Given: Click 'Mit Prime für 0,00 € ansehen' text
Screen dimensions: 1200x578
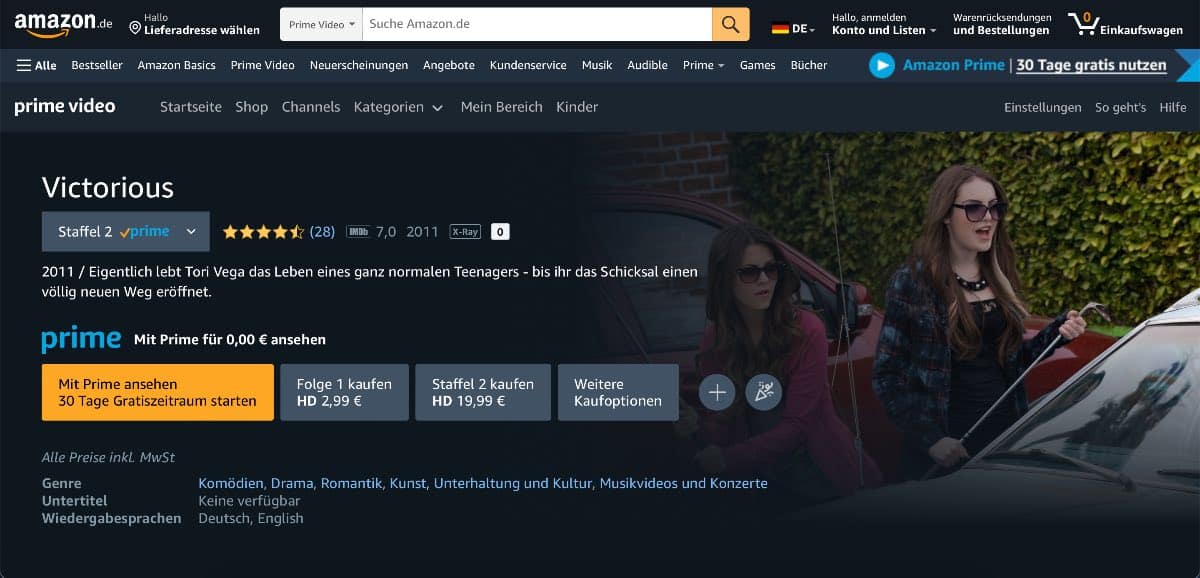Looking at the screenshot, I should [x=230, y=340].
